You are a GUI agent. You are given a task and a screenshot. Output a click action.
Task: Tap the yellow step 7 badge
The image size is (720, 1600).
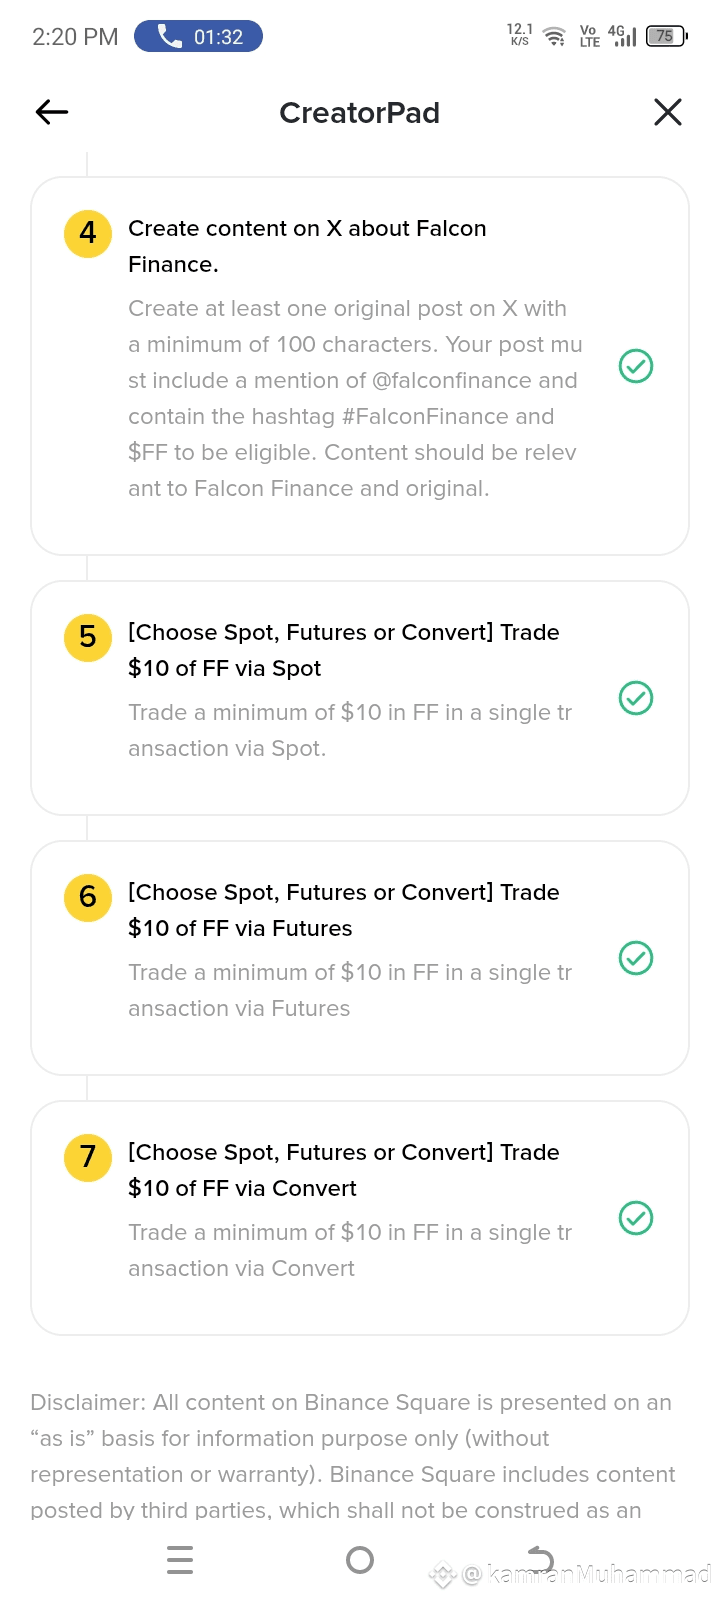(x=88, y=1157)
